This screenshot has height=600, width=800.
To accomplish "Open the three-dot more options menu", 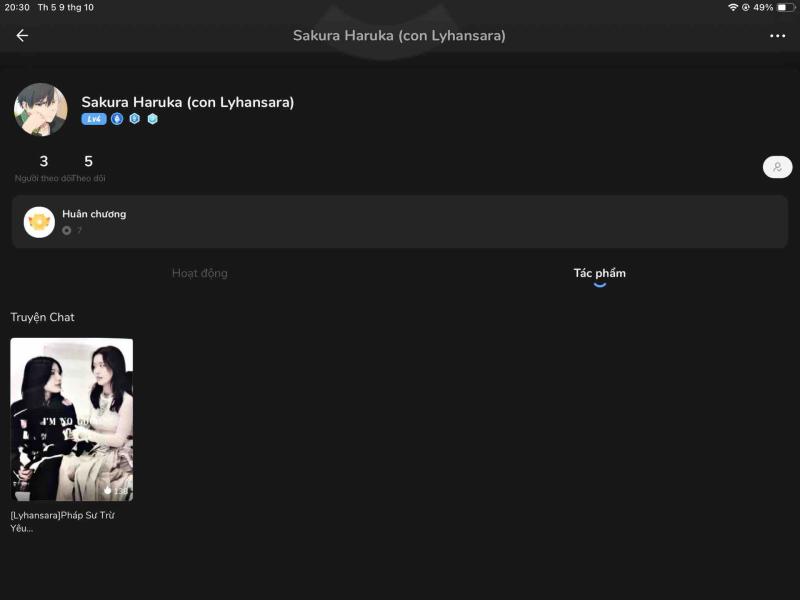I will coord(777,36).
